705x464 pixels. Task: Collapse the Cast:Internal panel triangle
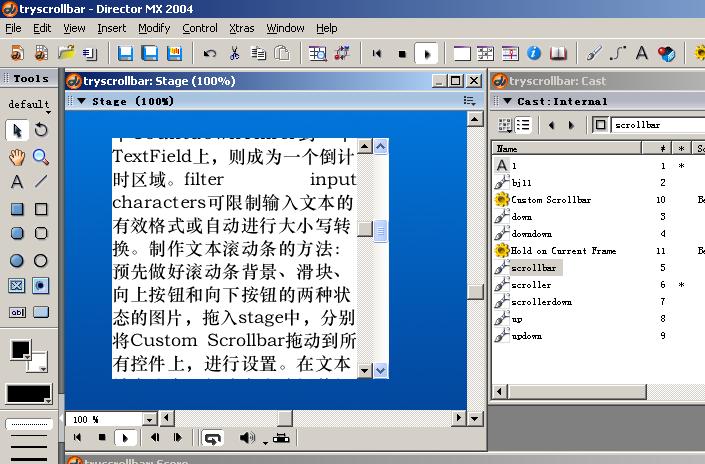pyautogui.click(x=507, y=101)
